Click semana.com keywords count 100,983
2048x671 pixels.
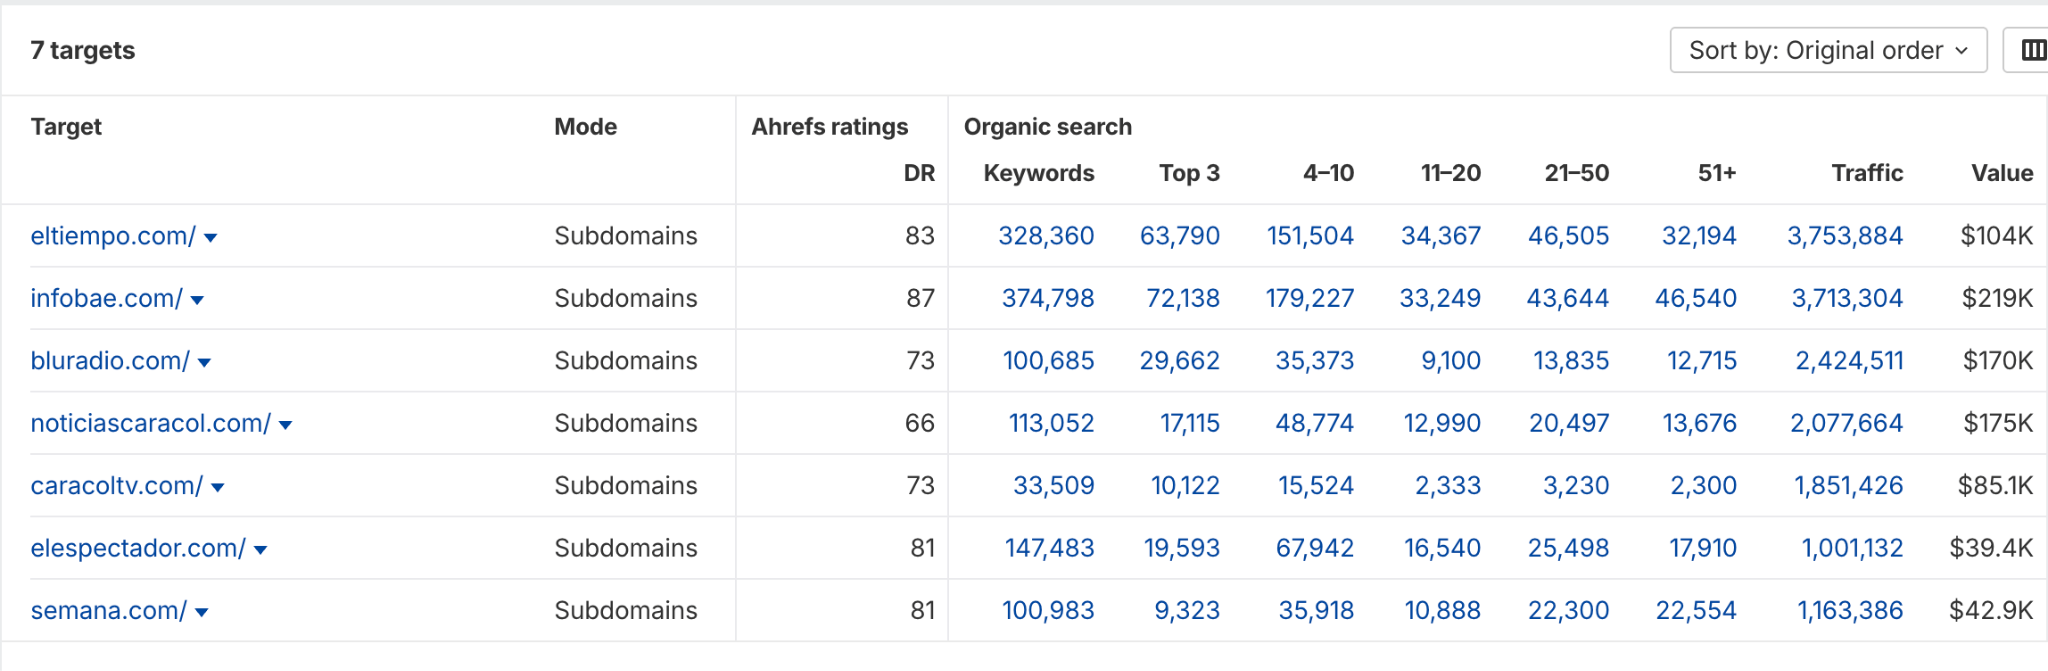[1048, 610]
